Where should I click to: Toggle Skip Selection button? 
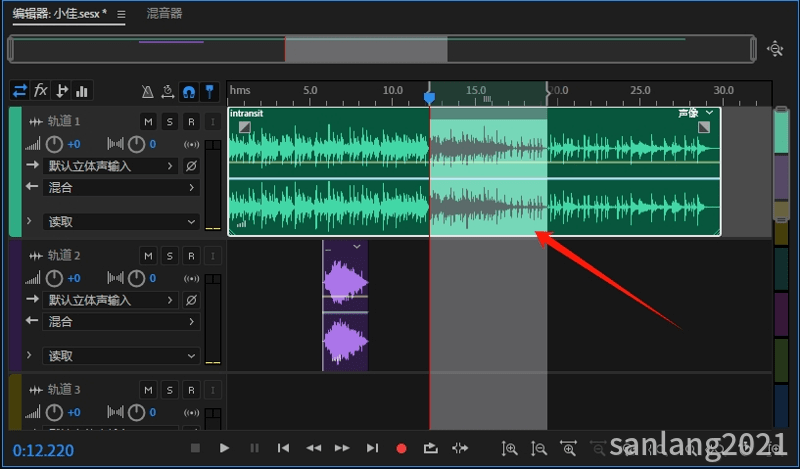click(460, 449)
